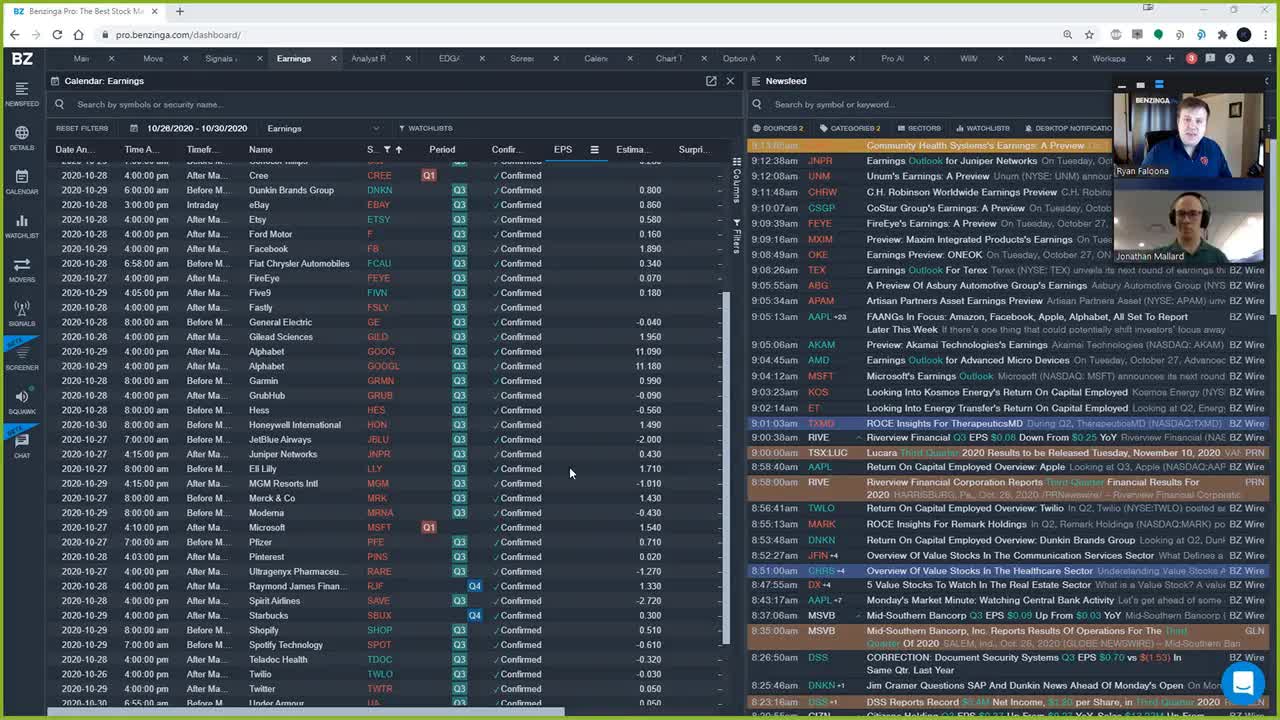
Task: Click the symbol column filter icon
Action: pyautogui.click(x=387, y=150)
